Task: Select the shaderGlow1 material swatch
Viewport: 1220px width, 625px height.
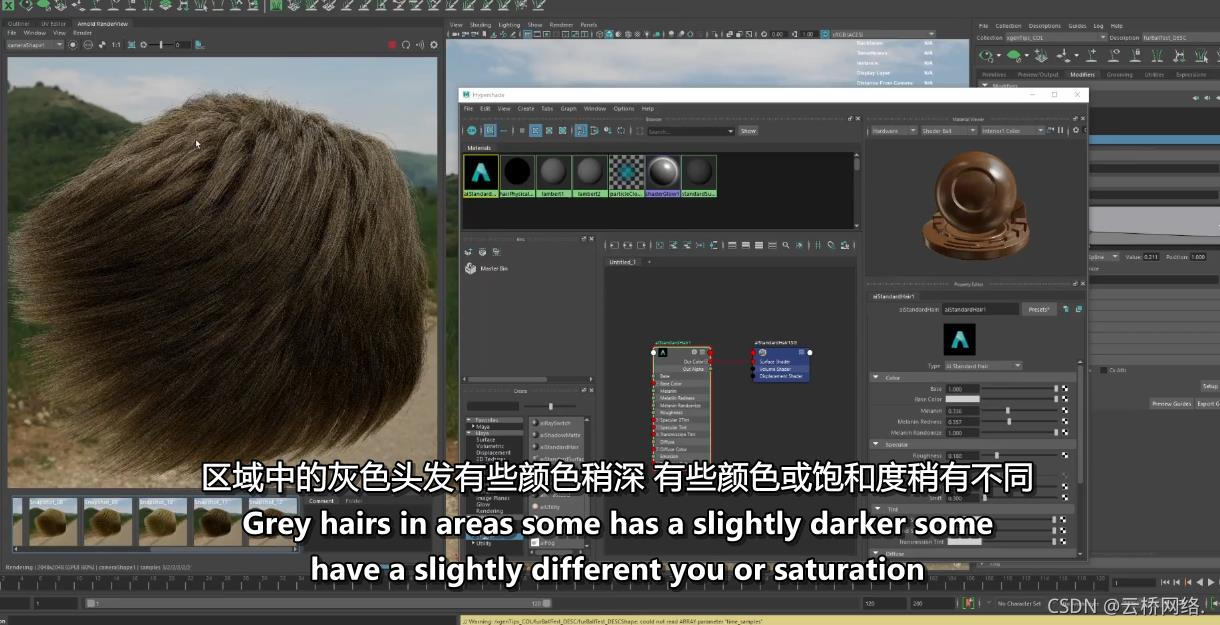Action: tap(662, 176)
